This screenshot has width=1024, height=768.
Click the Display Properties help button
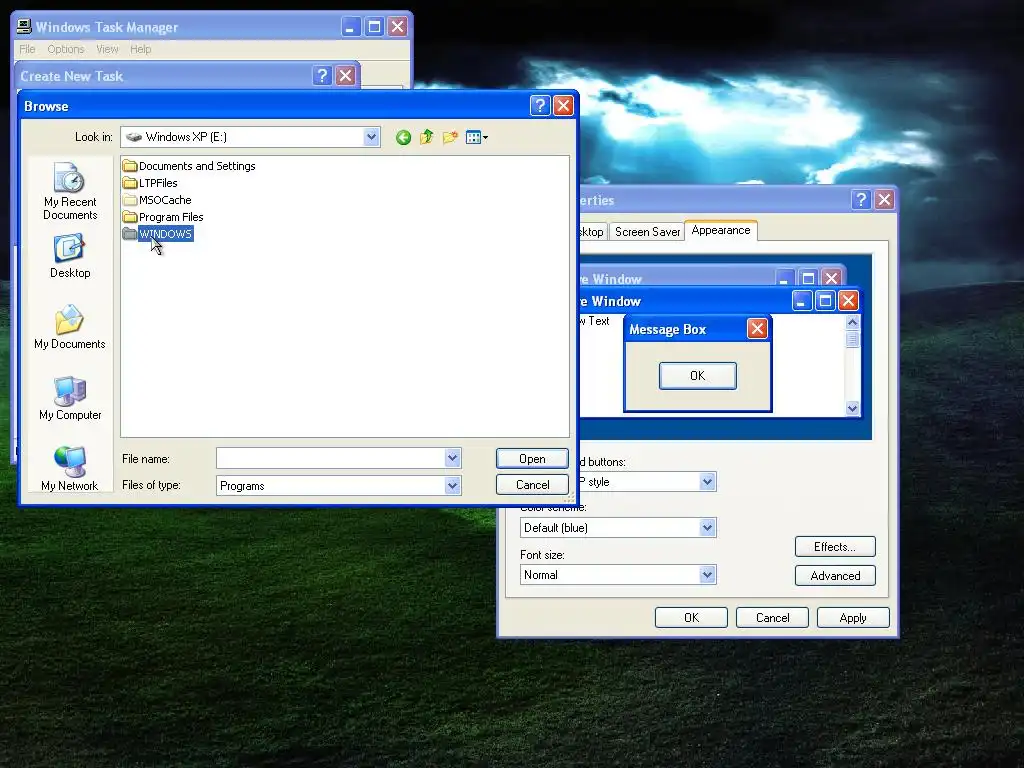[x=861, y=199]
